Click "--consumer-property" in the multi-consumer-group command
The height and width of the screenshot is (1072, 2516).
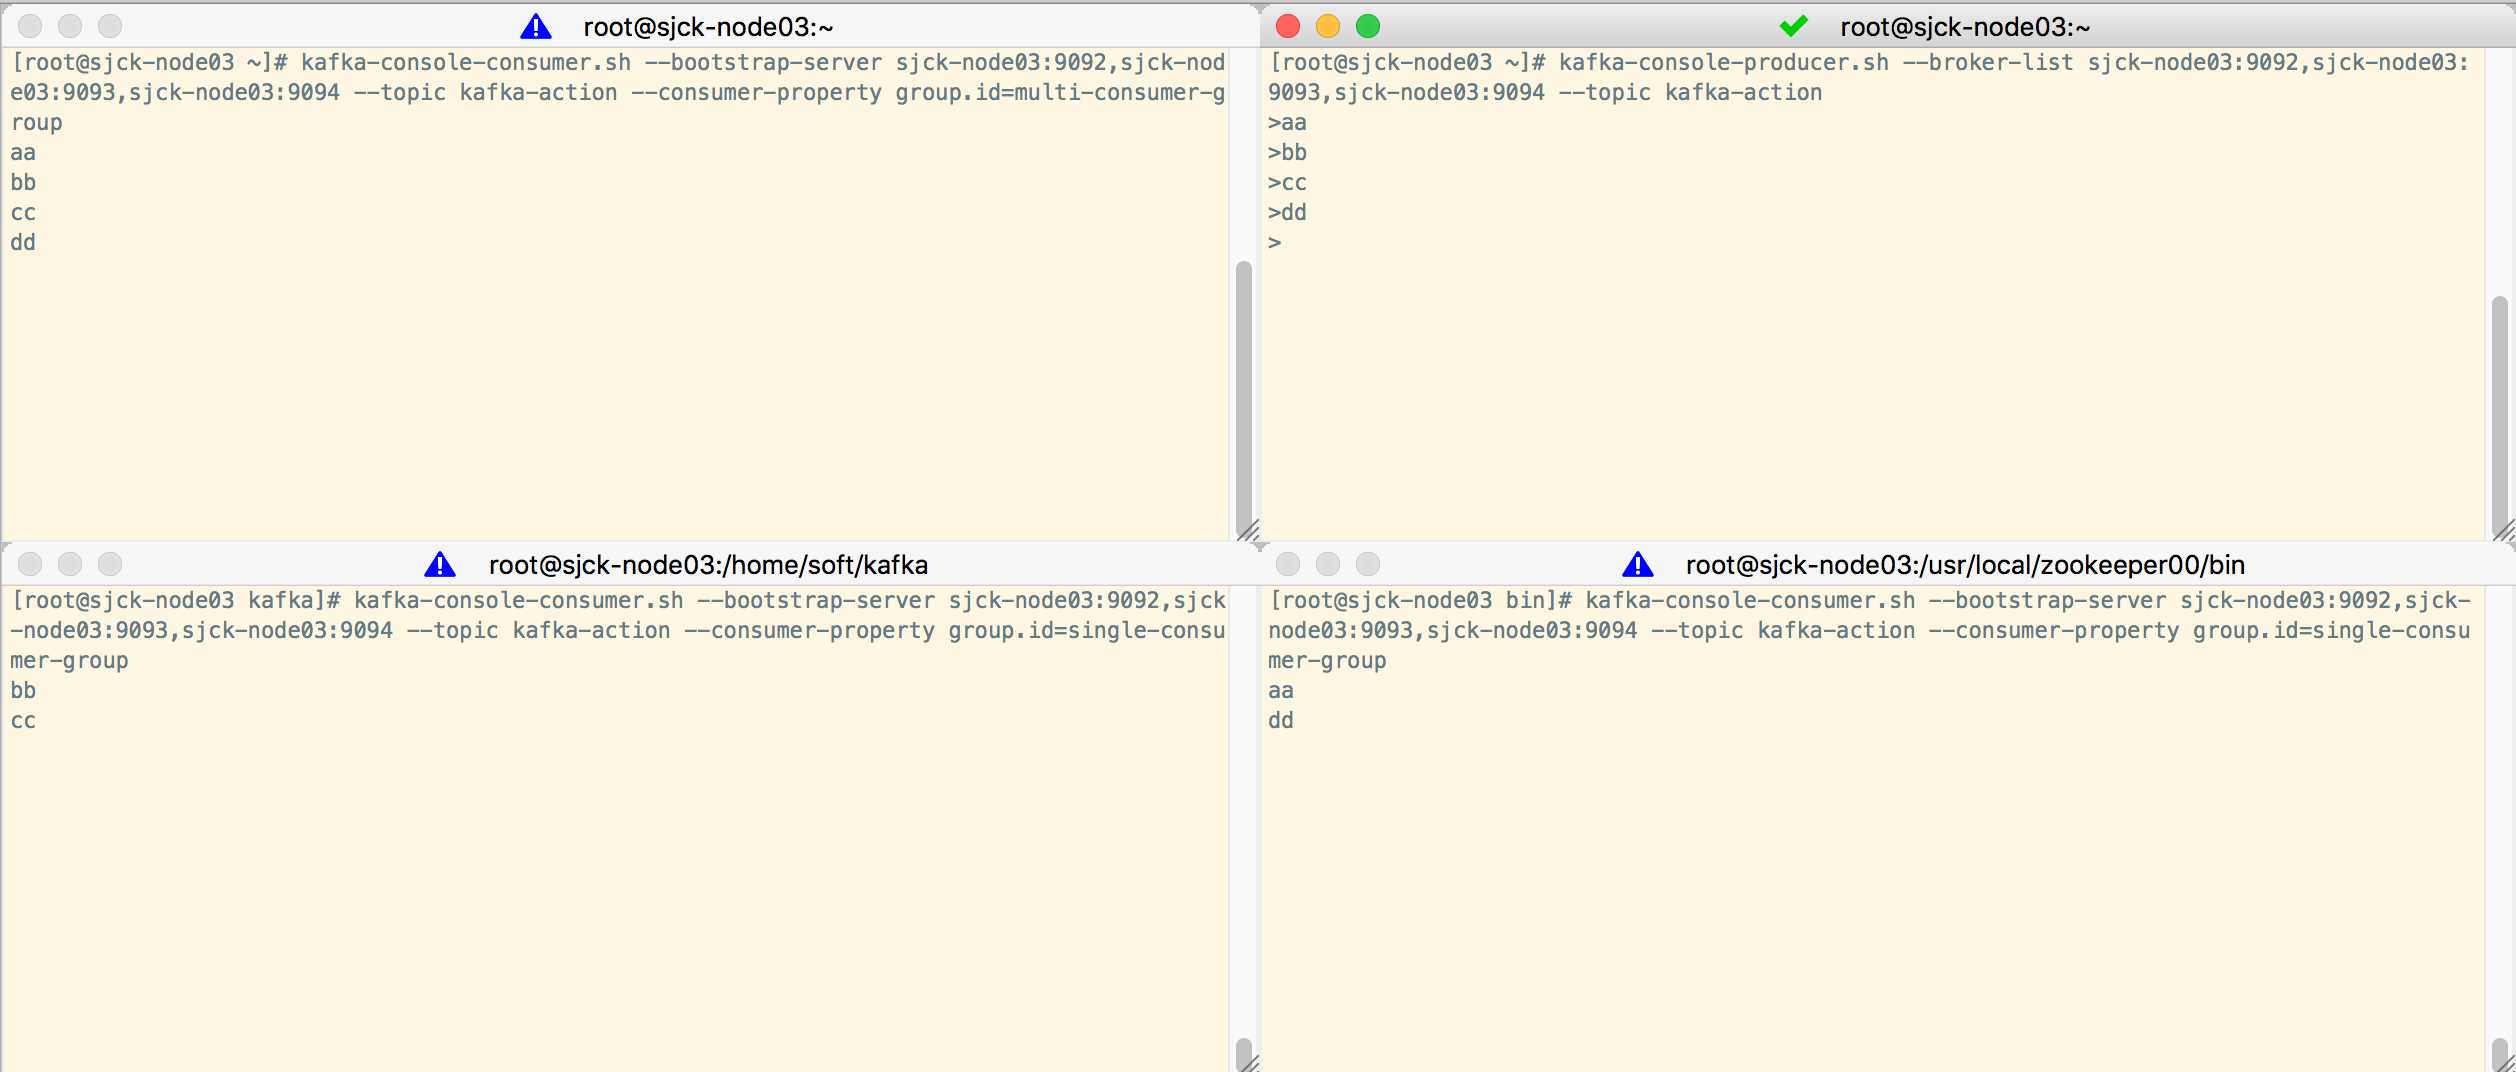[x=757, y=93]
